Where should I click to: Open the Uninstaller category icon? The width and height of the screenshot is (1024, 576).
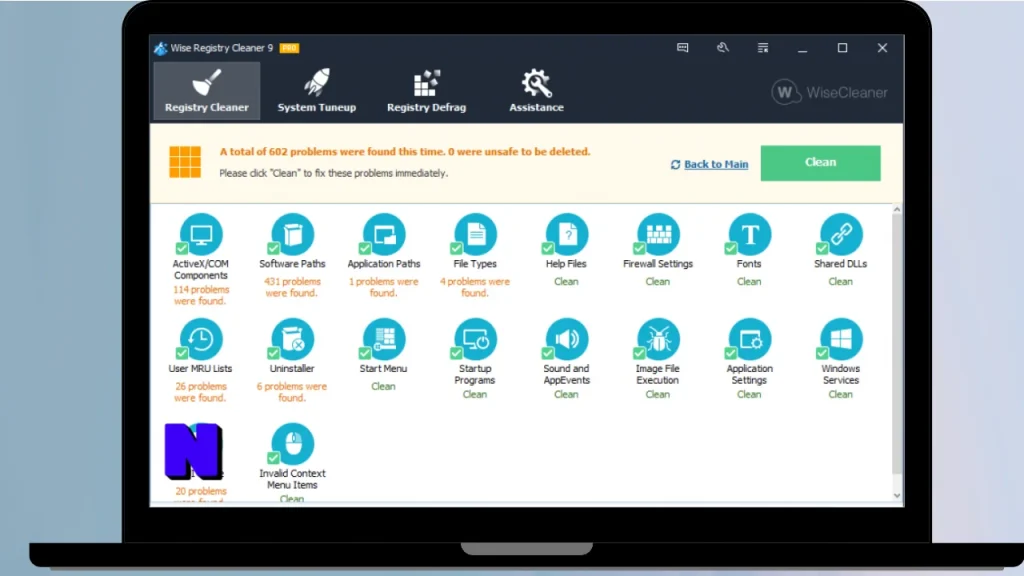pyautogui.click(x=293, y=339)
